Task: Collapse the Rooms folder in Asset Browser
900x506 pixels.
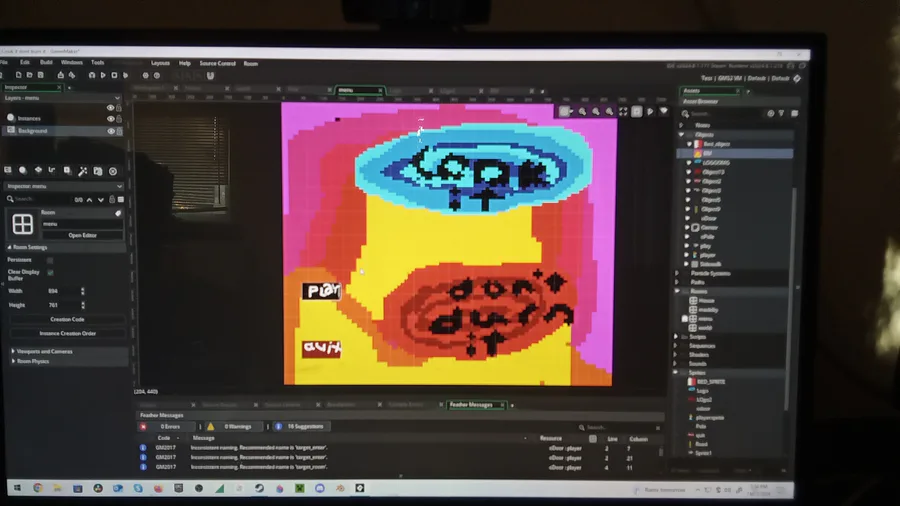Action: (677, 291)
